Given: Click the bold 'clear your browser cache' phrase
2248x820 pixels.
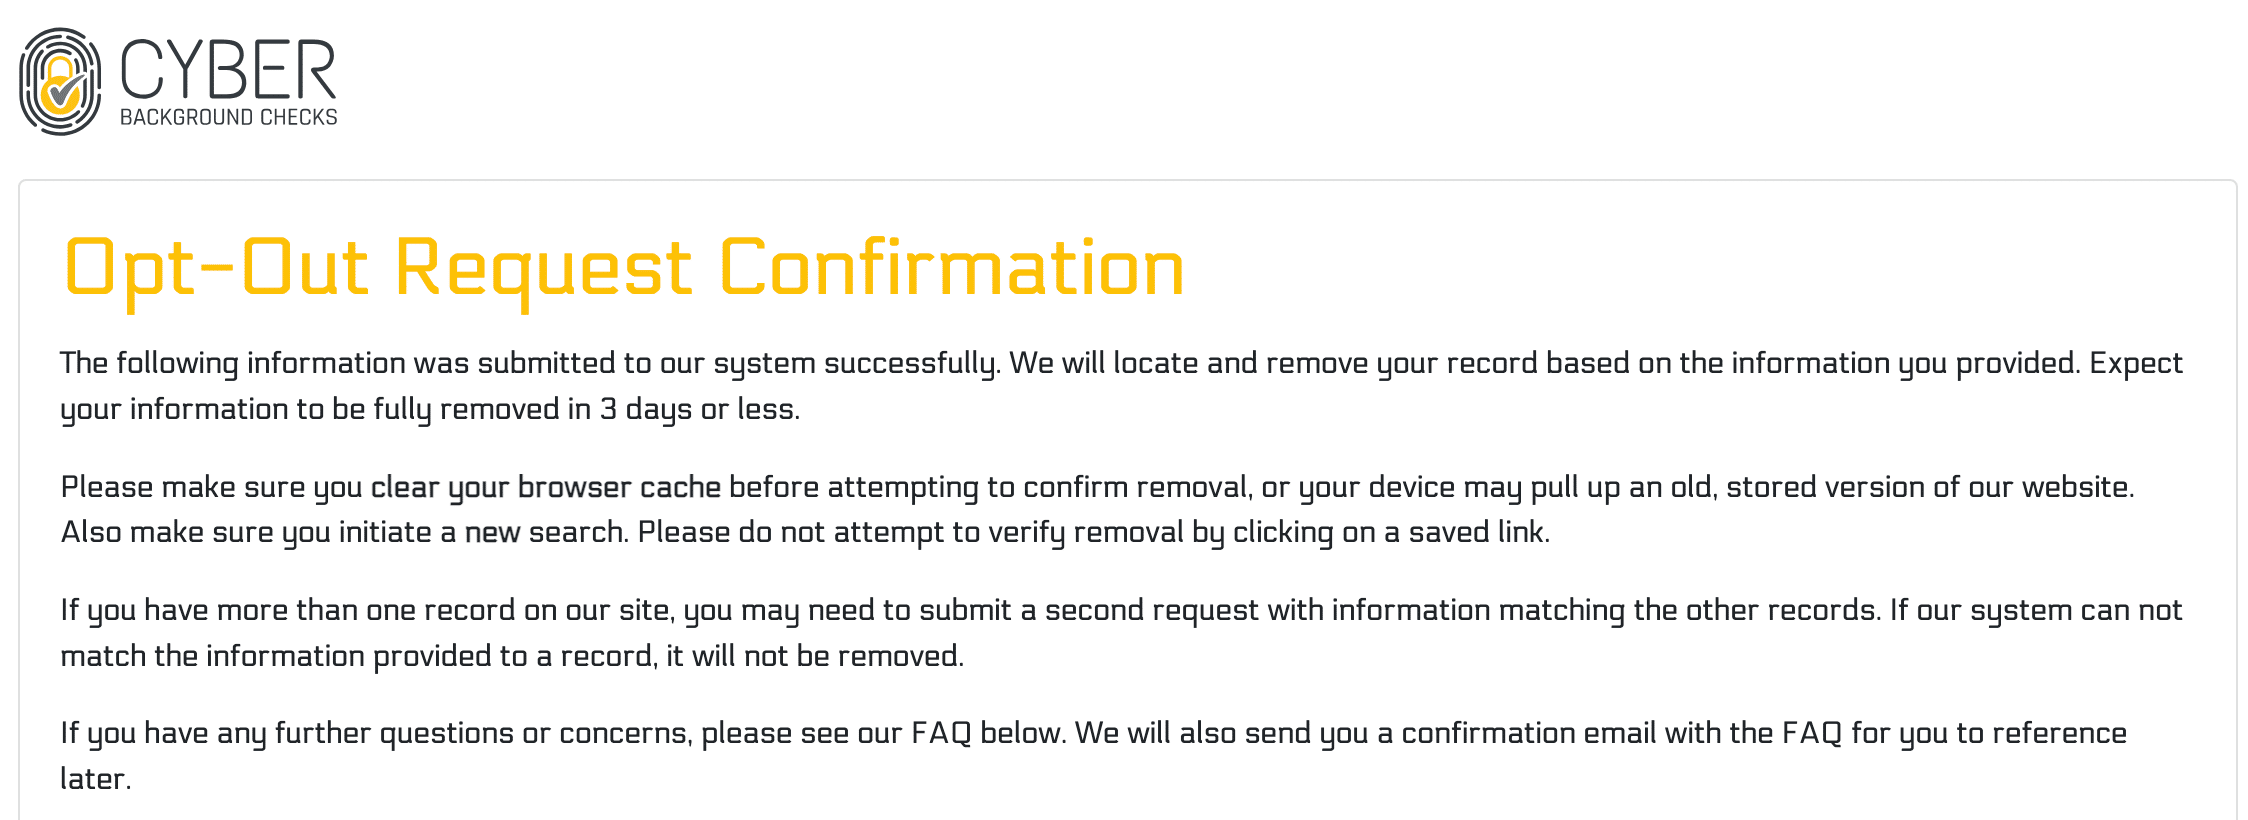Looking at the screenshot, I should (x=545, y=487).
